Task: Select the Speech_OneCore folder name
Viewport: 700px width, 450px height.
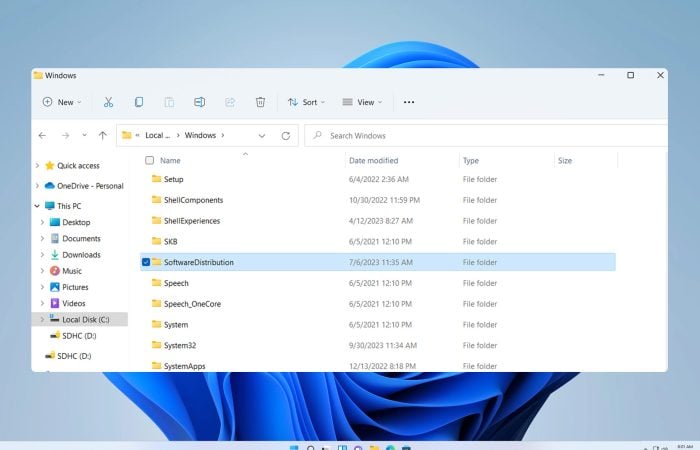Action: point(192,304)
